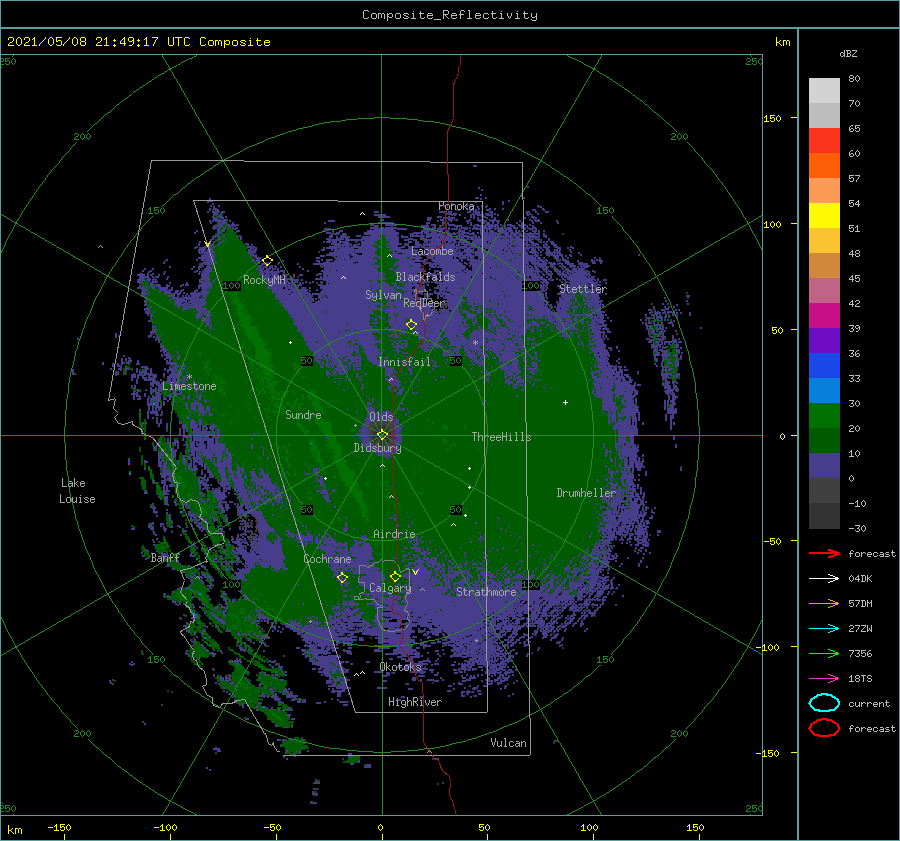Image resolution: width=900 pixels, height=841 pixels.
Task: Click the Olds city label
Action: point(381,417)
